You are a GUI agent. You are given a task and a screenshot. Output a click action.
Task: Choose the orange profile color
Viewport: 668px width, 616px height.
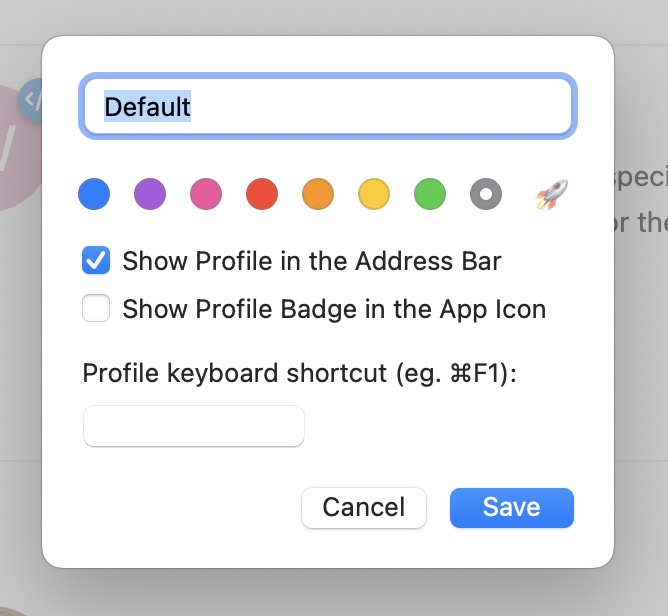pos(318,194)
